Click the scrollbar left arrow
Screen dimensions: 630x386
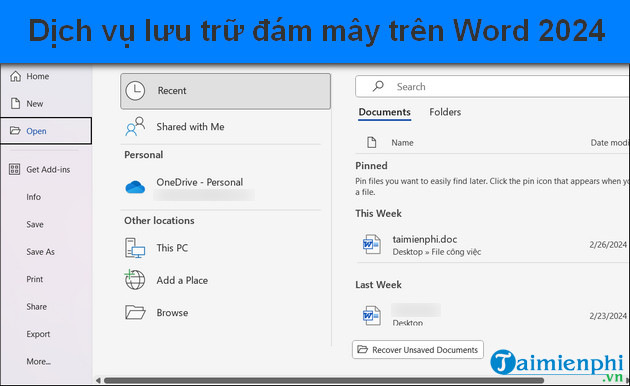click(98, 380)
